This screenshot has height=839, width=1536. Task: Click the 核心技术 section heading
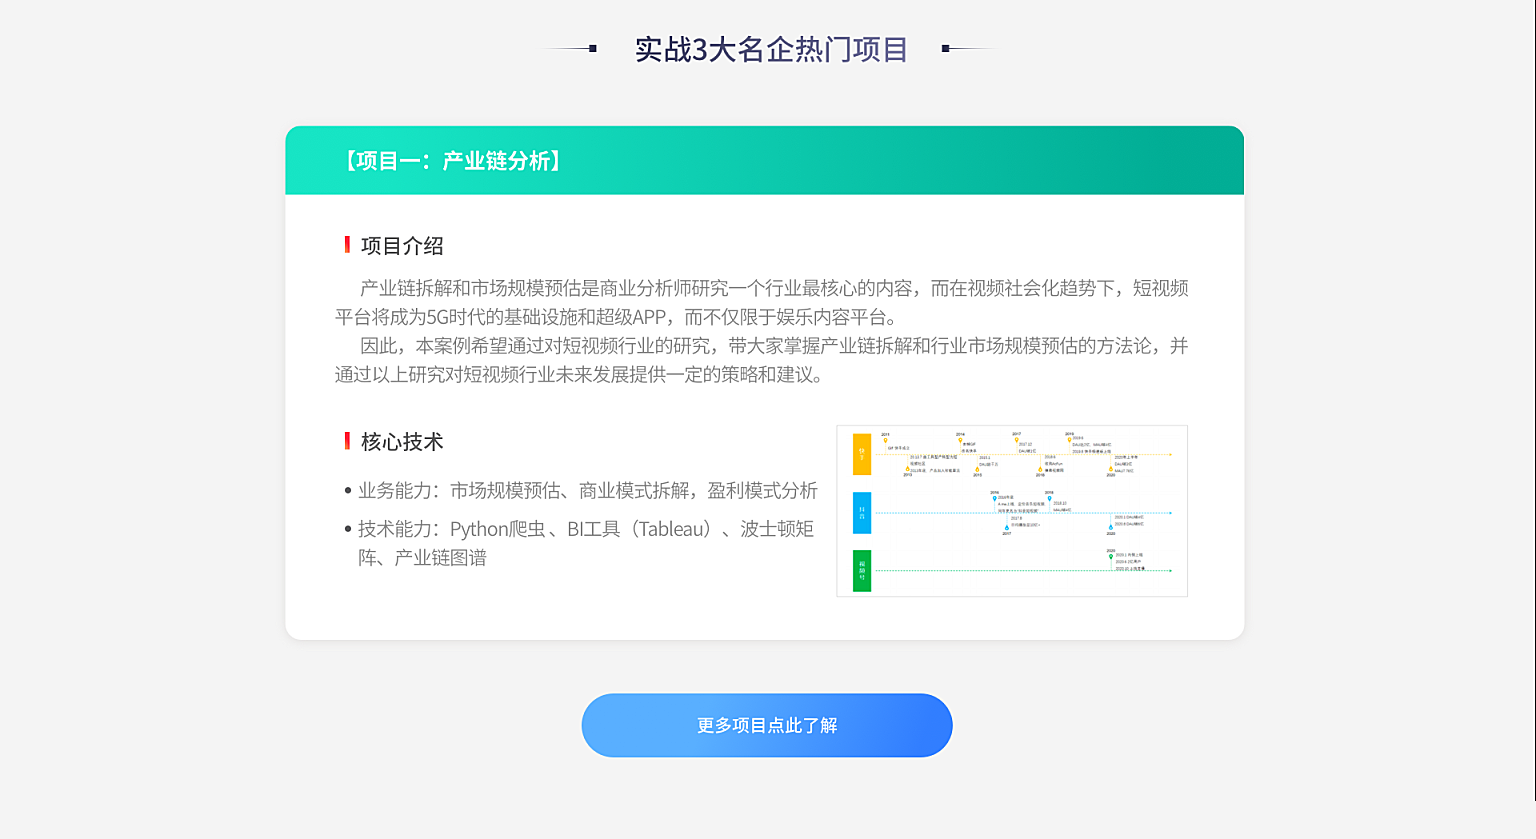pyautogui.click(x=402, y=442)
